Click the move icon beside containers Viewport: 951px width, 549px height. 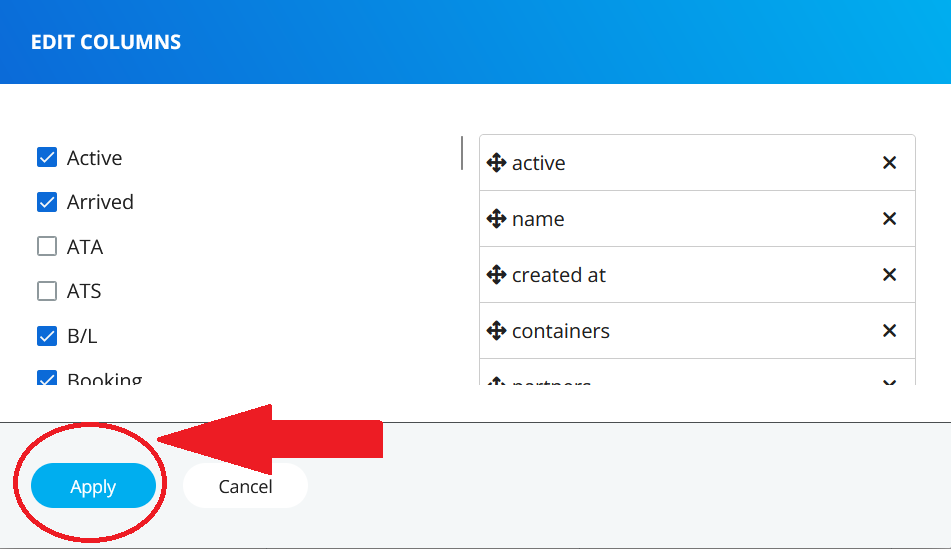497,331
